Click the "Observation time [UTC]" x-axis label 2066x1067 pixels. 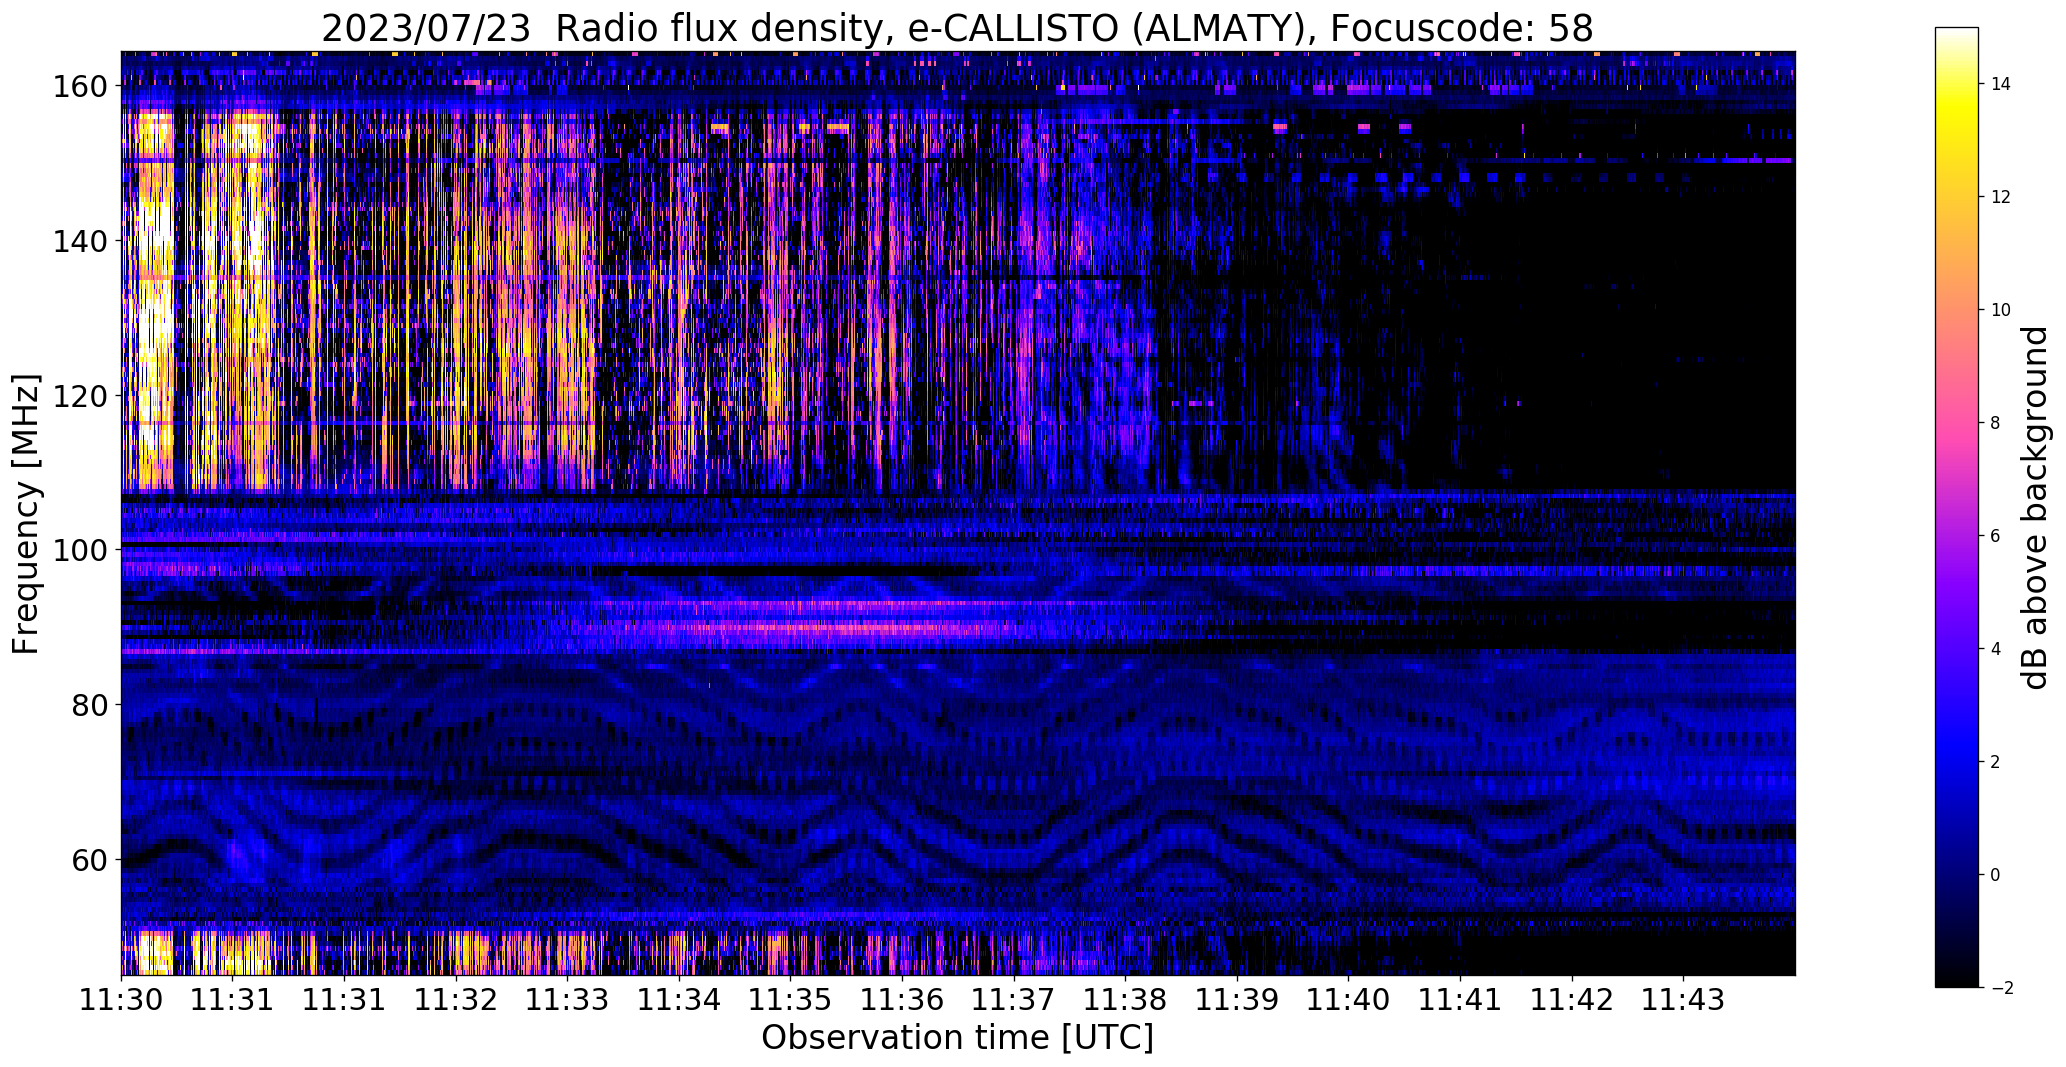click(x=957, y=1038)
